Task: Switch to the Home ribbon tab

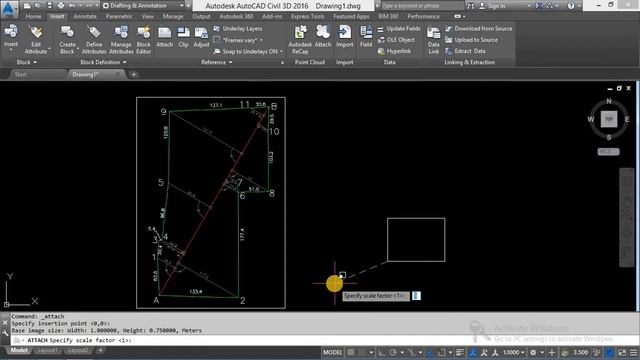Action: click(33, 16)
